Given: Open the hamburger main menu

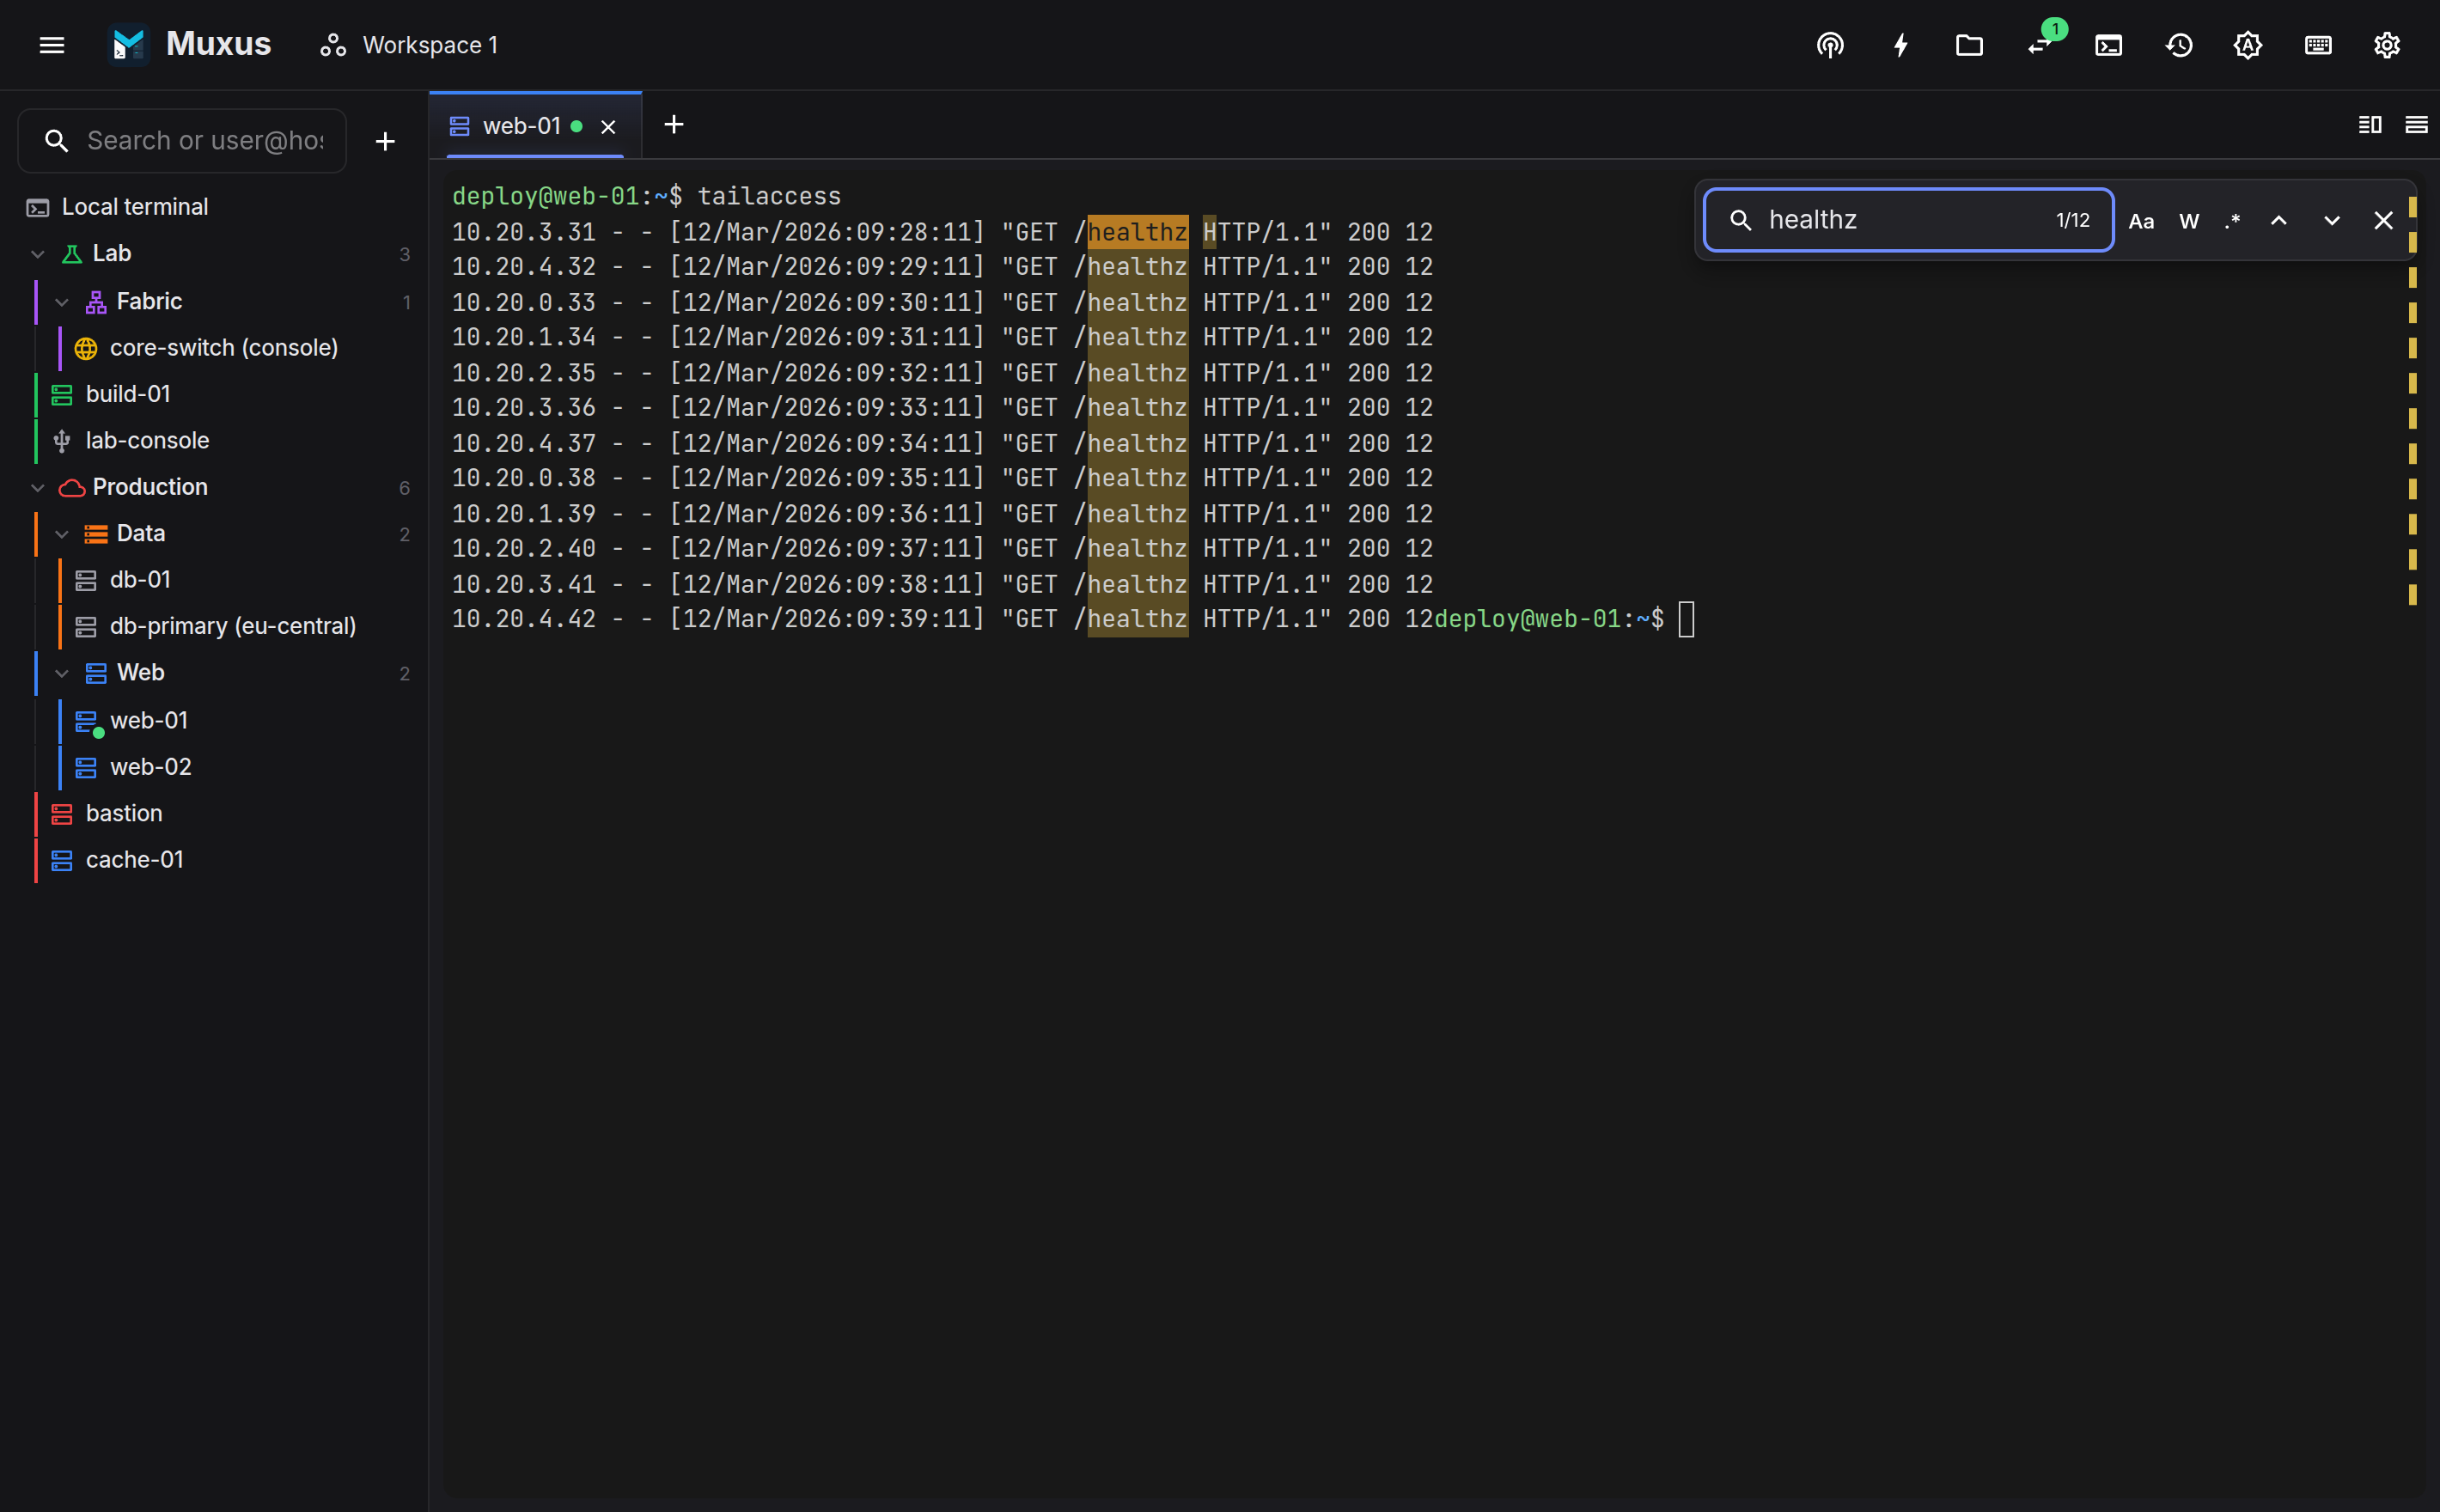Looking at the screenshot, I should (x=52, y=45).
